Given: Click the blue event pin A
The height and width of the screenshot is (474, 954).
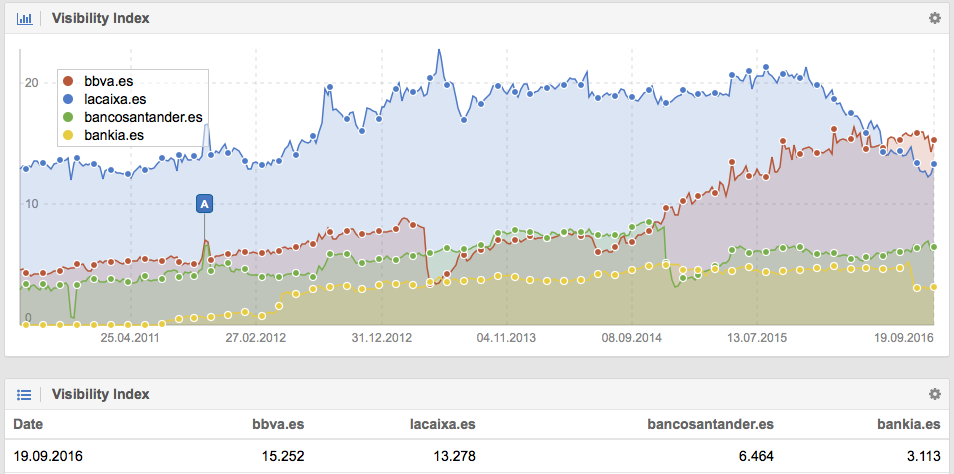Looking at the screenshot, I should (205, 204).
